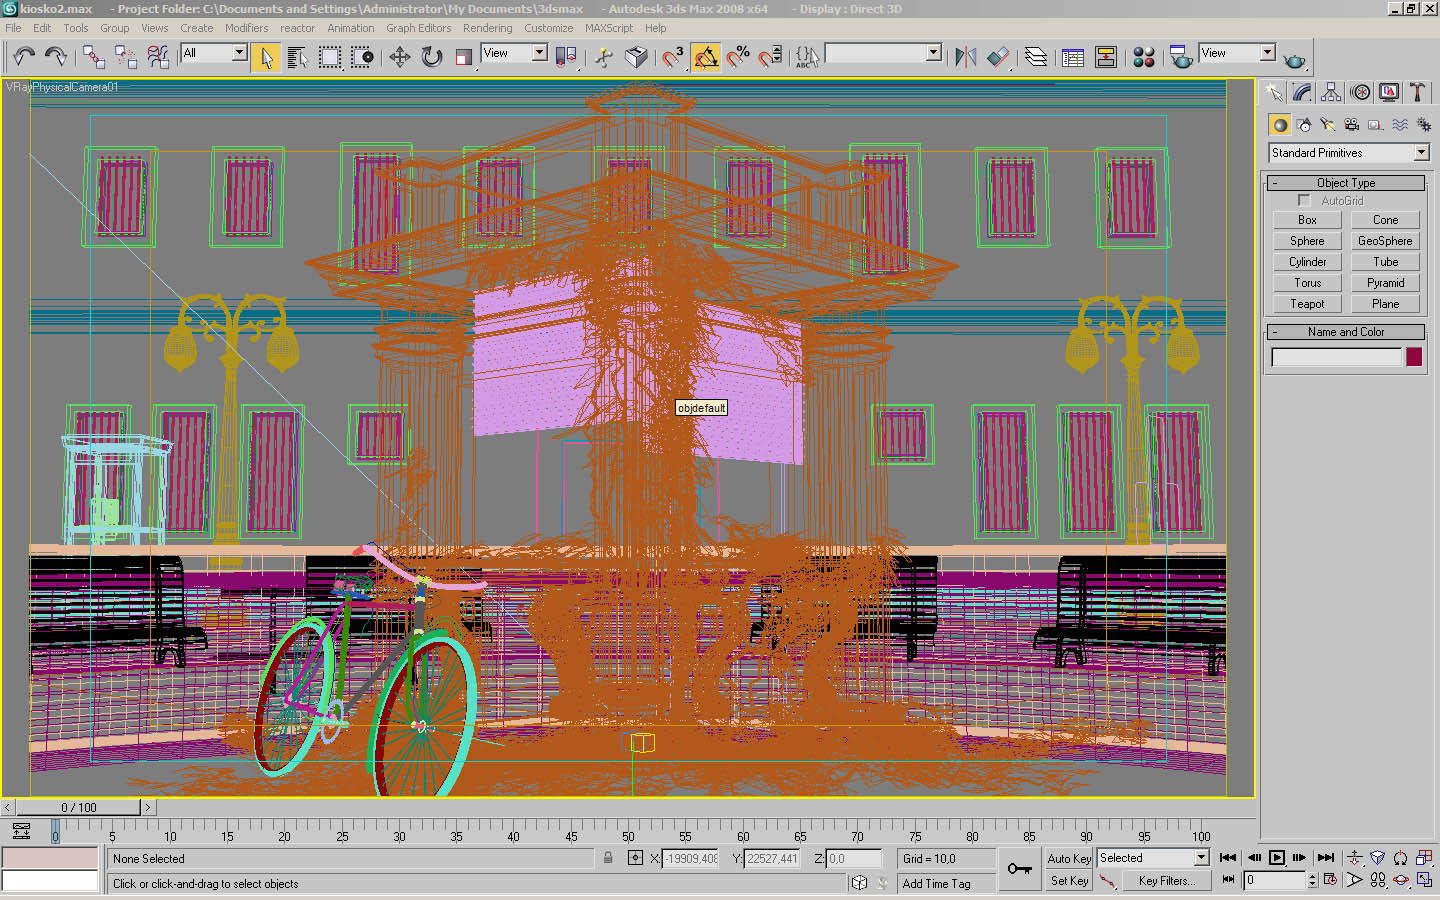The width and height of the screenshot is (1440, 900).
Task: Toggle Absolute/Offset transform type-in mode
Action: coord(635,858)
